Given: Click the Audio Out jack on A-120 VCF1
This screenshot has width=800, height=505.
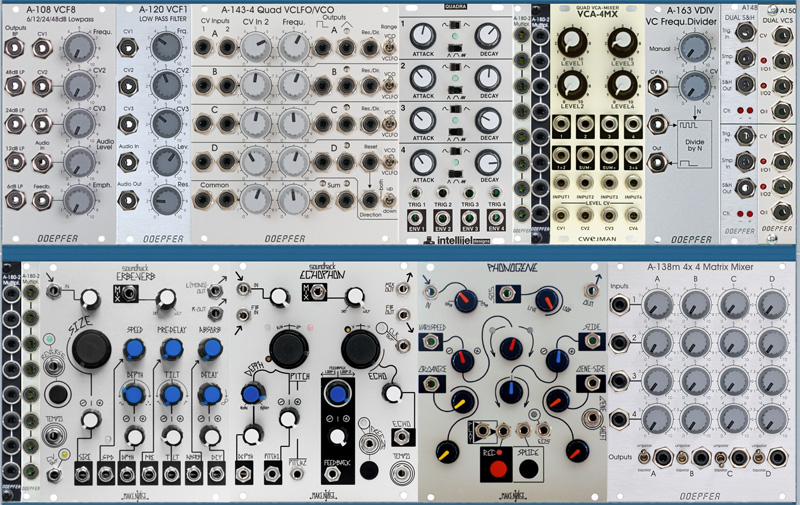Looking at the screenshot, I should click(x=130, y=199).
